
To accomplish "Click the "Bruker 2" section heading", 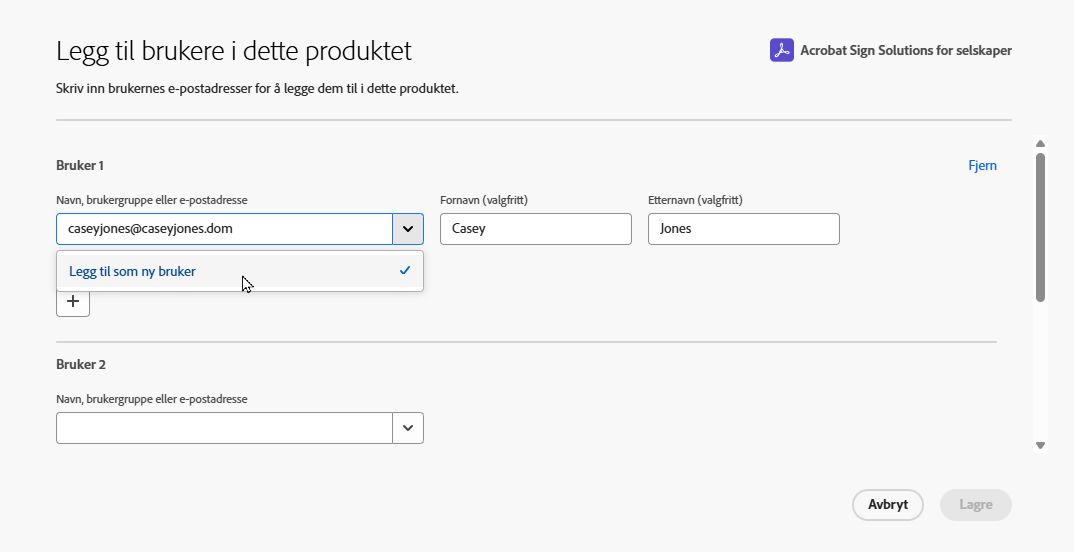I will pos(80,365).
